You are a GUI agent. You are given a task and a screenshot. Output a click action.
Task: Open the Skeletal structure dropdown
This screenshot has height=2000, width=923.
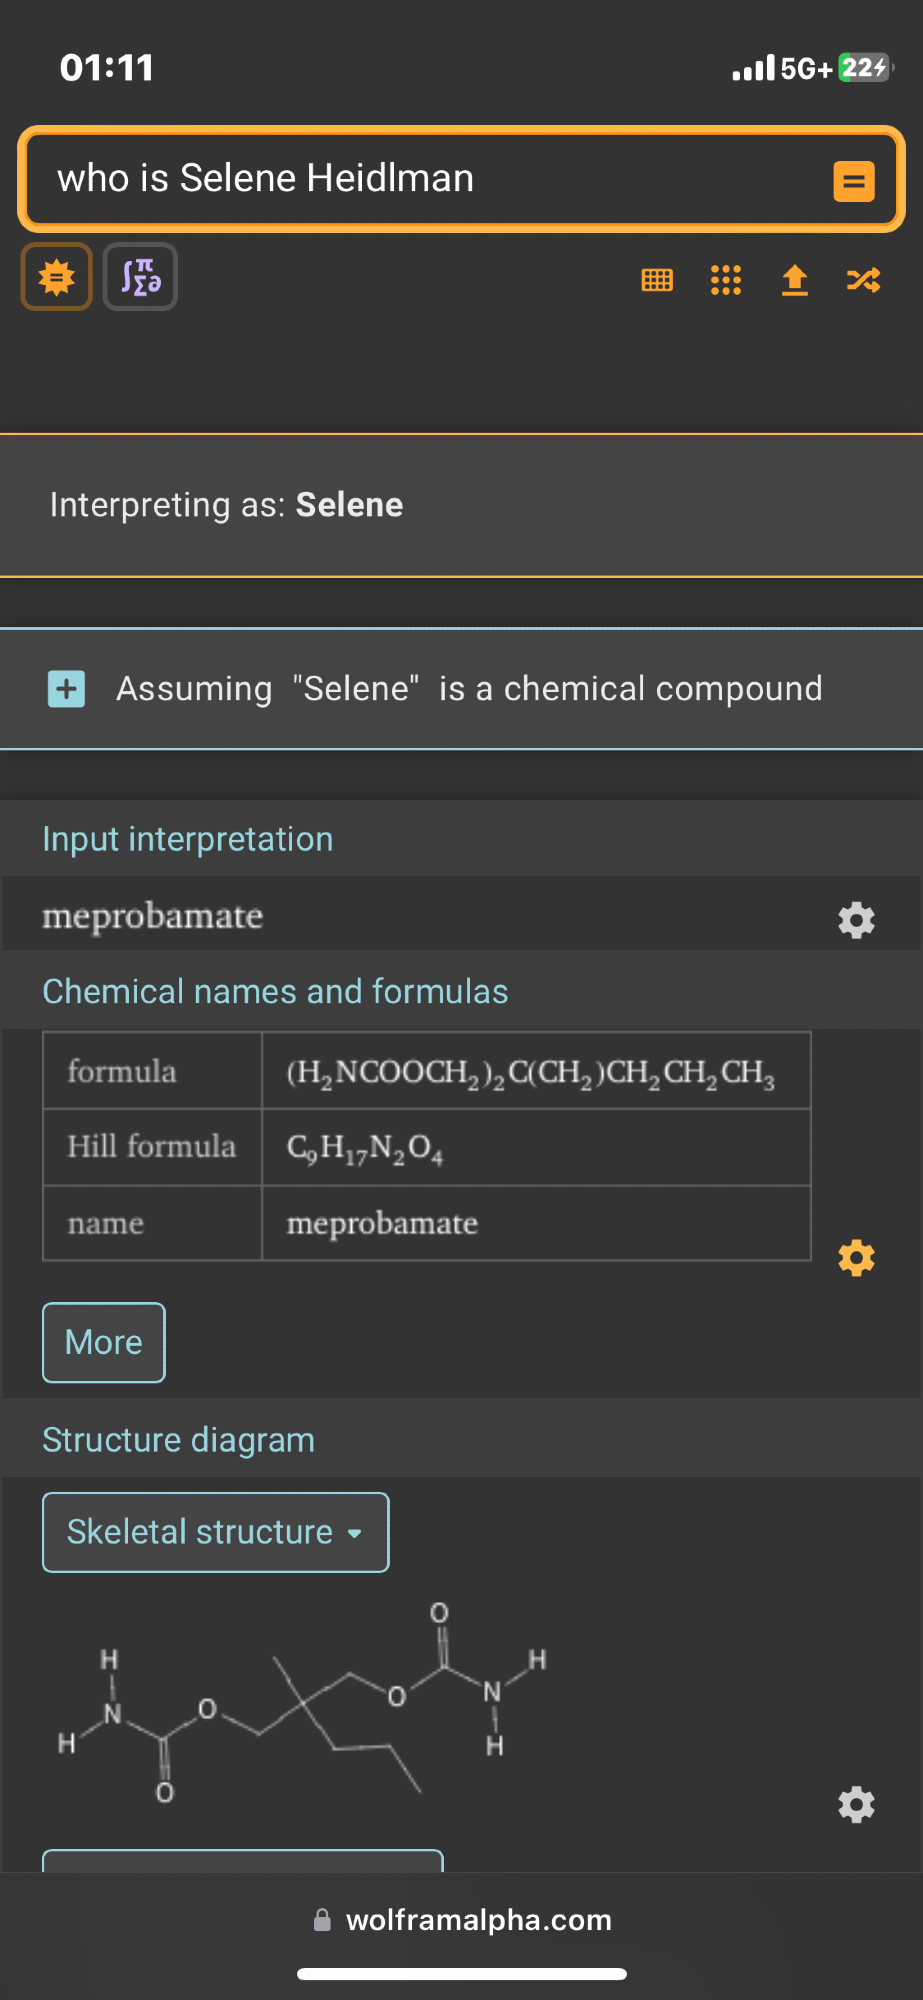(x=216, y=1532)
